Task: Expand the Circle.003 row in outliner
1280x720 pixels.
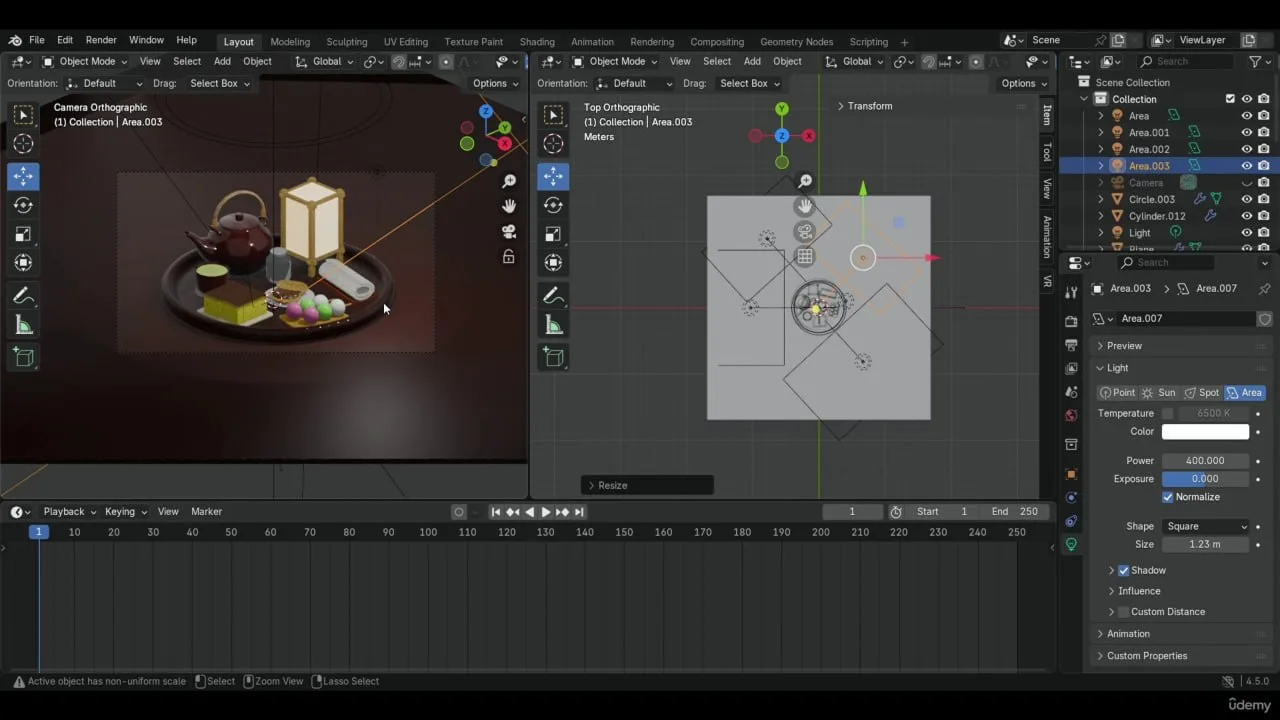Action: (1101, 199)
